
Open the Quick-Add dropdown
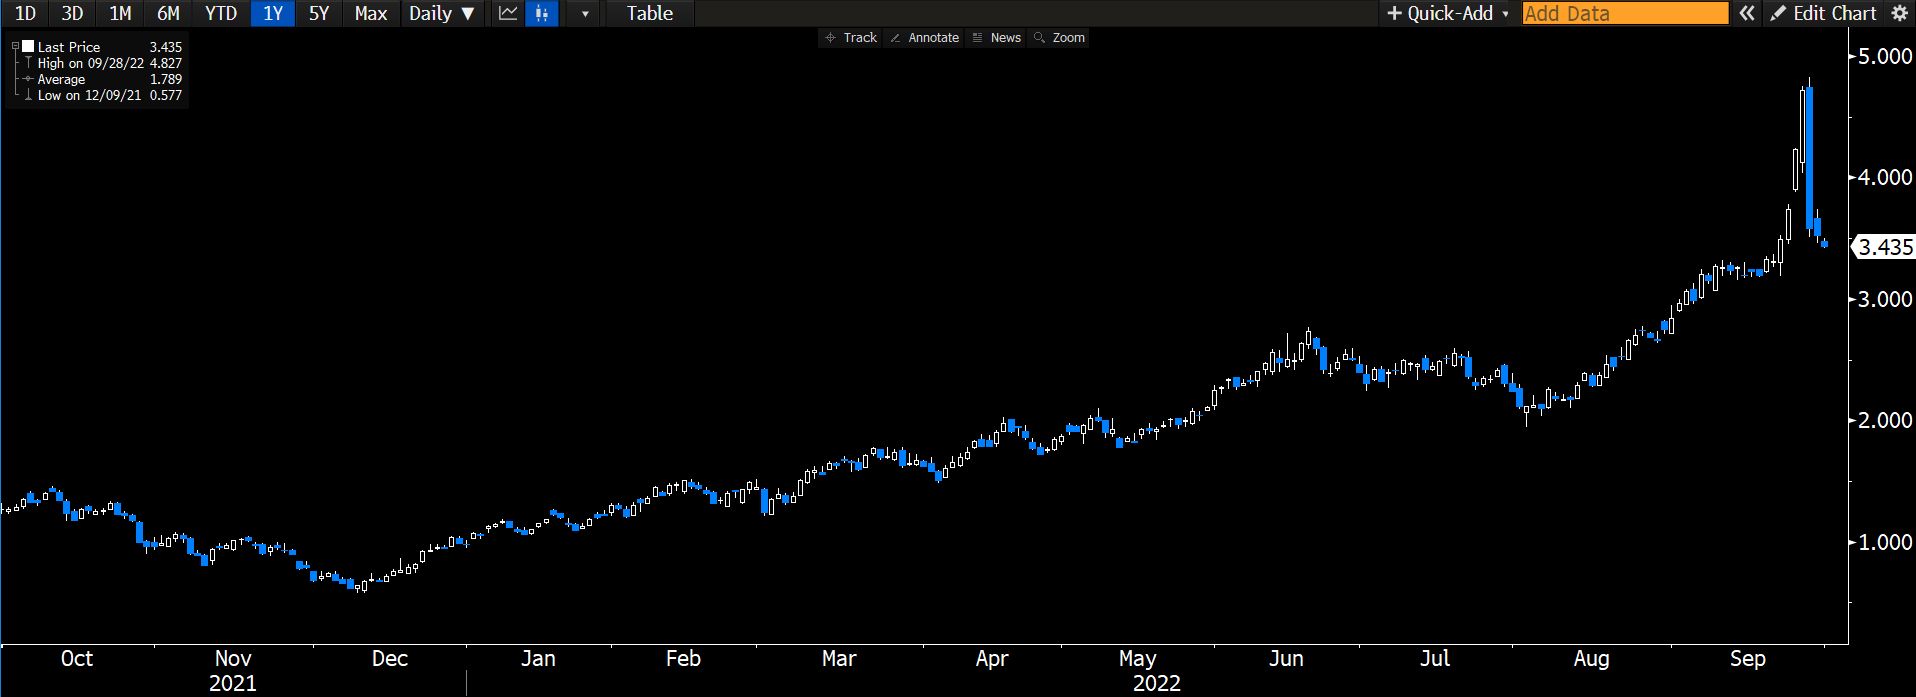pos(1447,13)
